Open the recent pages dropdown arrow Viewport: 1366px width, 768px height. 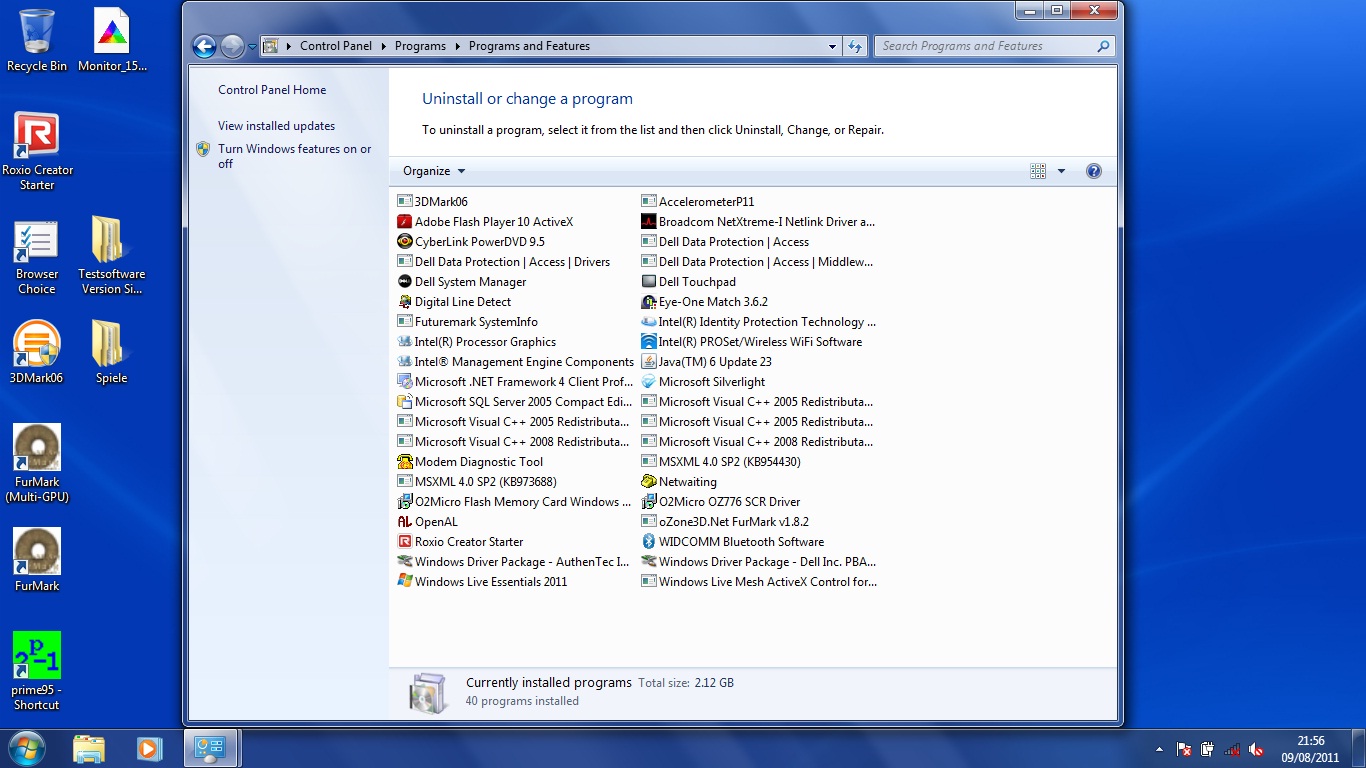pos(252,46)
